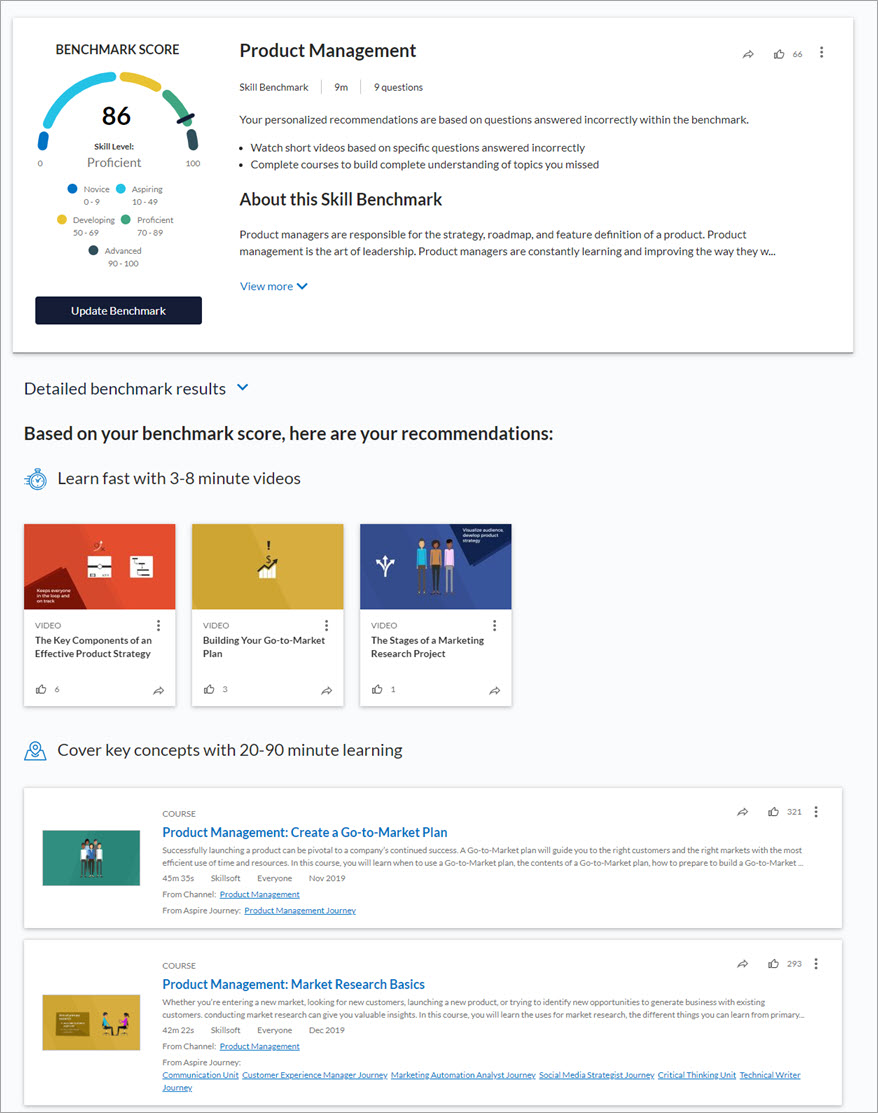Follow the Customer Experience Manager Journey link
878x1113 pixels.
[x=314, y=1075]
